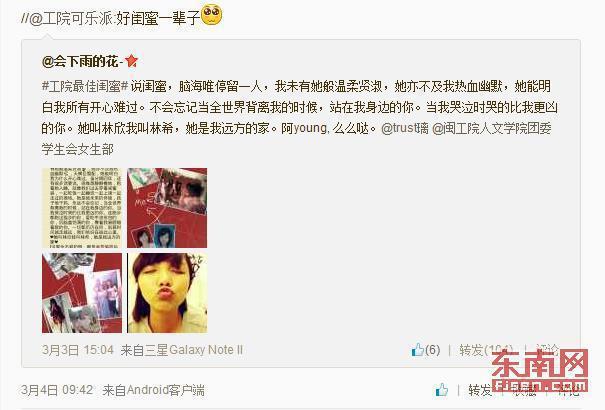
Task: Open the selfie thumbnail of girl pouting
Action: pyautogui.click(x=167, y=293)
